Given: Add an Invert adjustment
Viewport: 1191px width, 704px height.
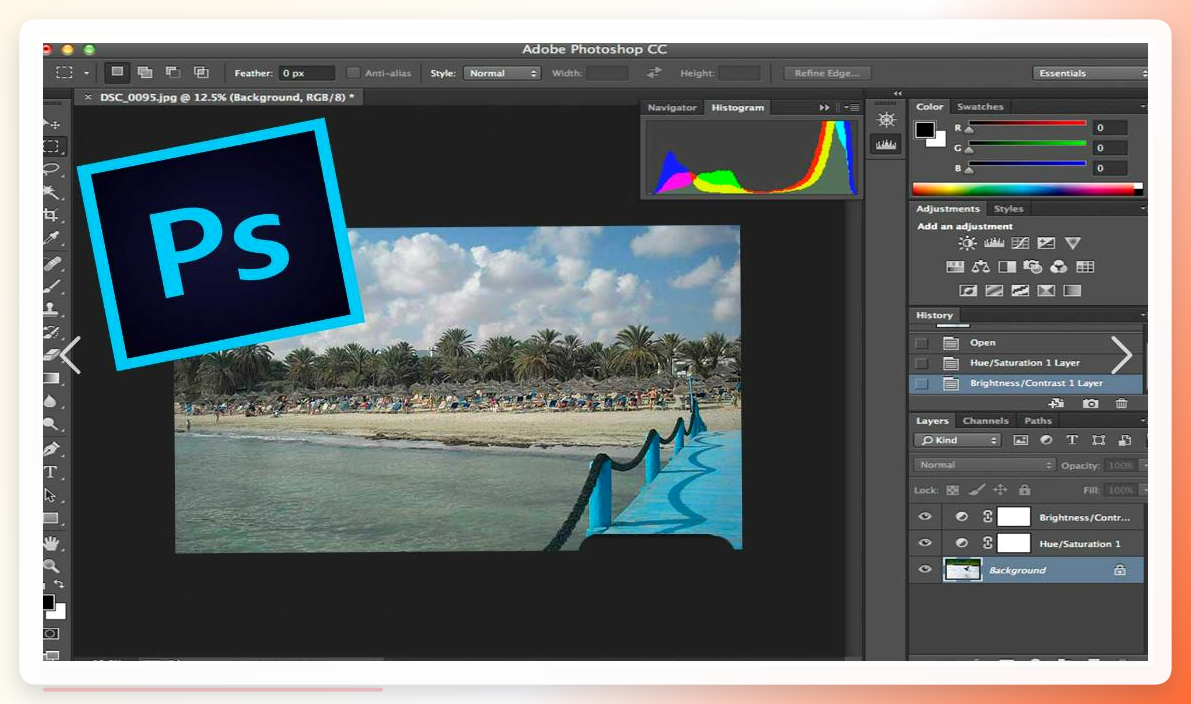Looking at the screenshot, I should point(968,290).
